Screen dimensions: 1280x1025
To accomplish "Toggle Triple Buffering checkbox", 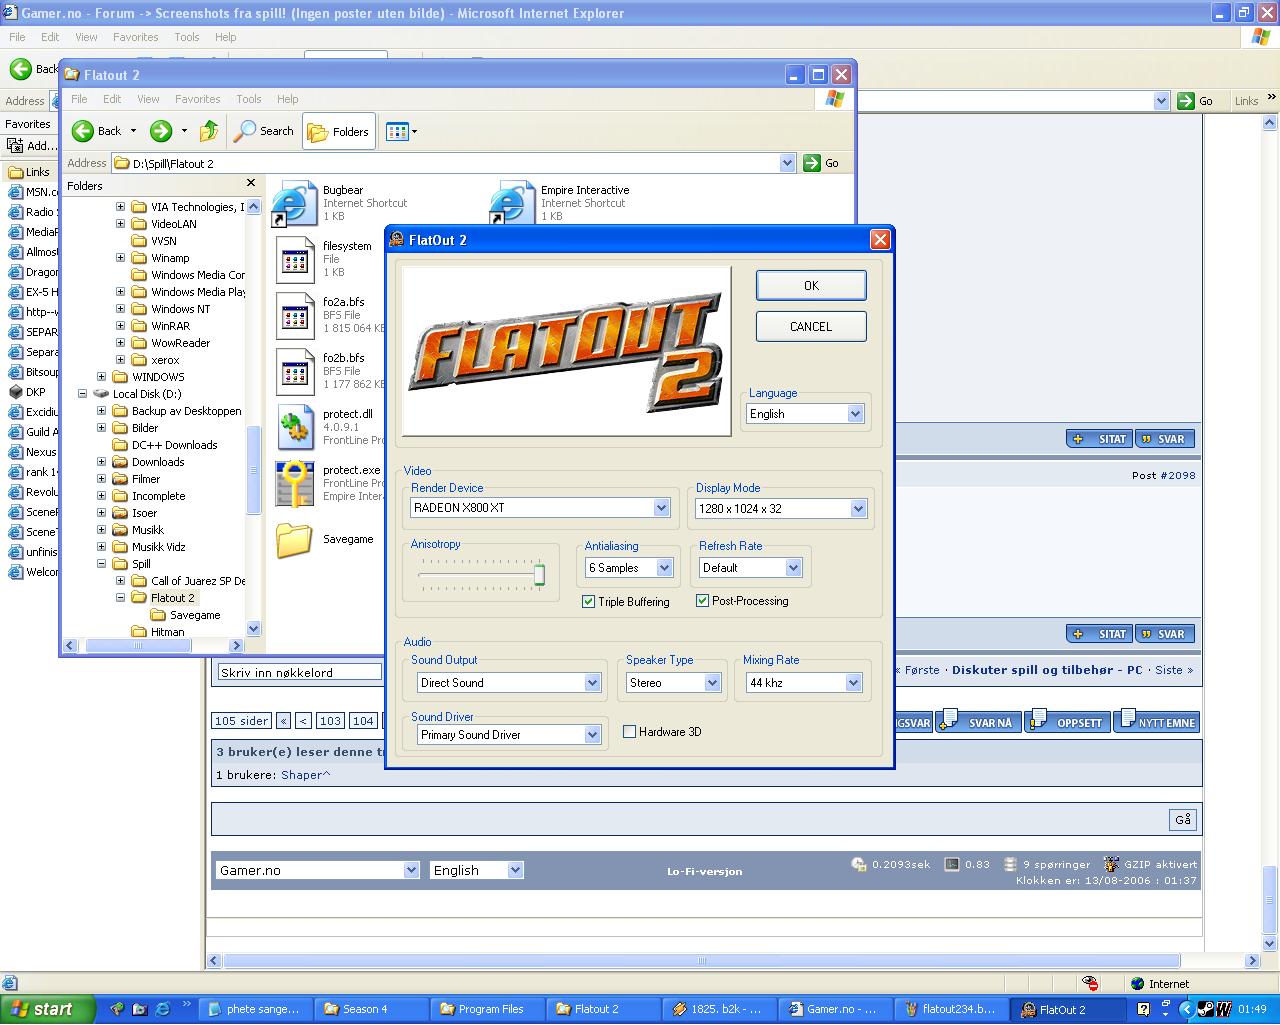I will tap(589, 601).
